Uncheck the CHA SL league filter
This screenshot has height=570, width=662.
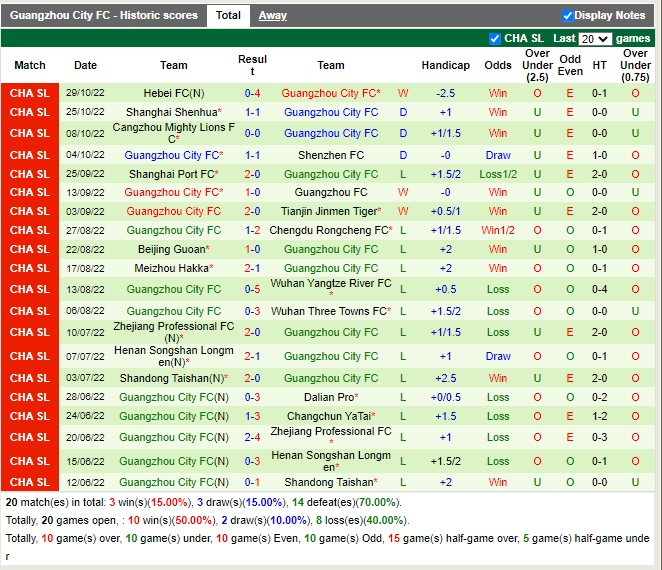495,38
